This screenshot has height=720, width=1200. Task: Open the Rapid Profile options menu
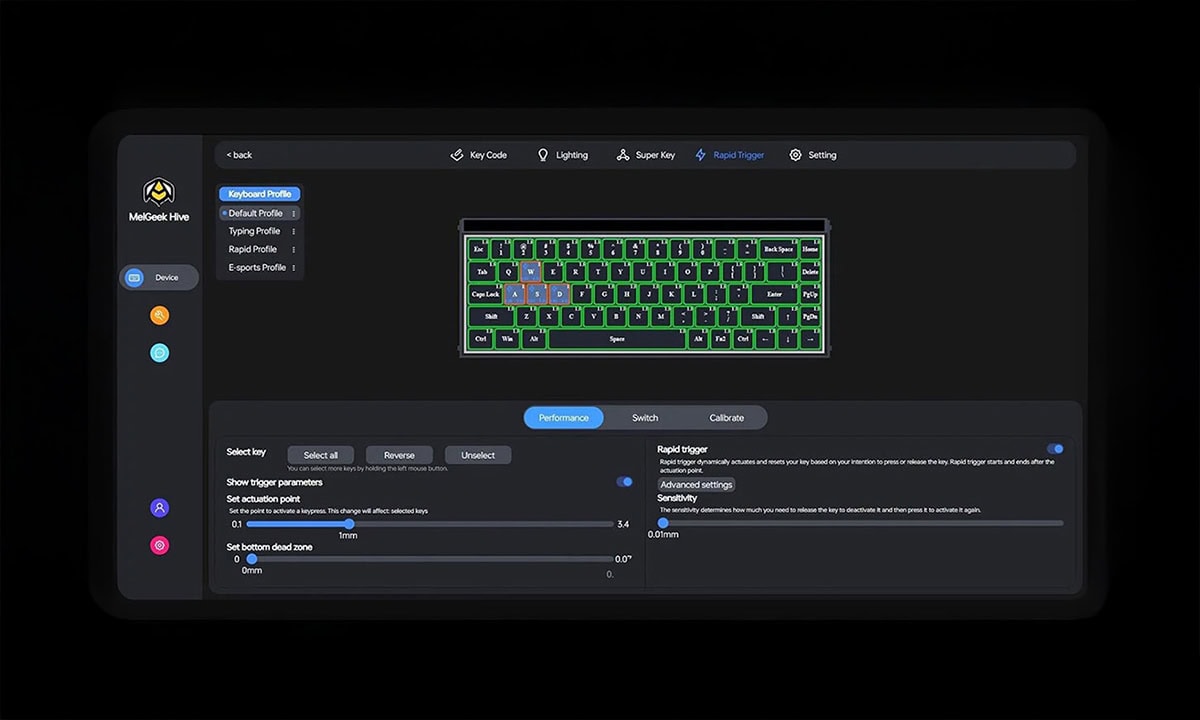pos(295,249)
